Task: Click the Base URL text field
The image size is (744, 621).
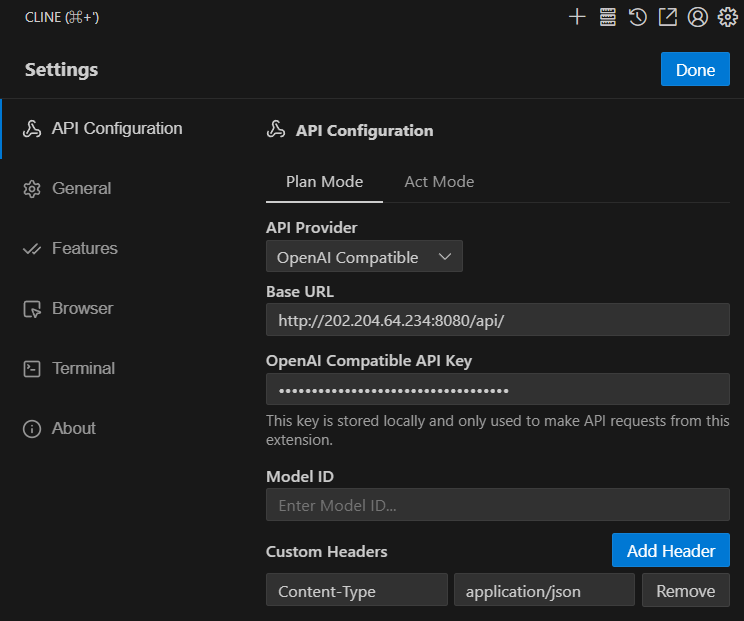Action: (497, 320)
